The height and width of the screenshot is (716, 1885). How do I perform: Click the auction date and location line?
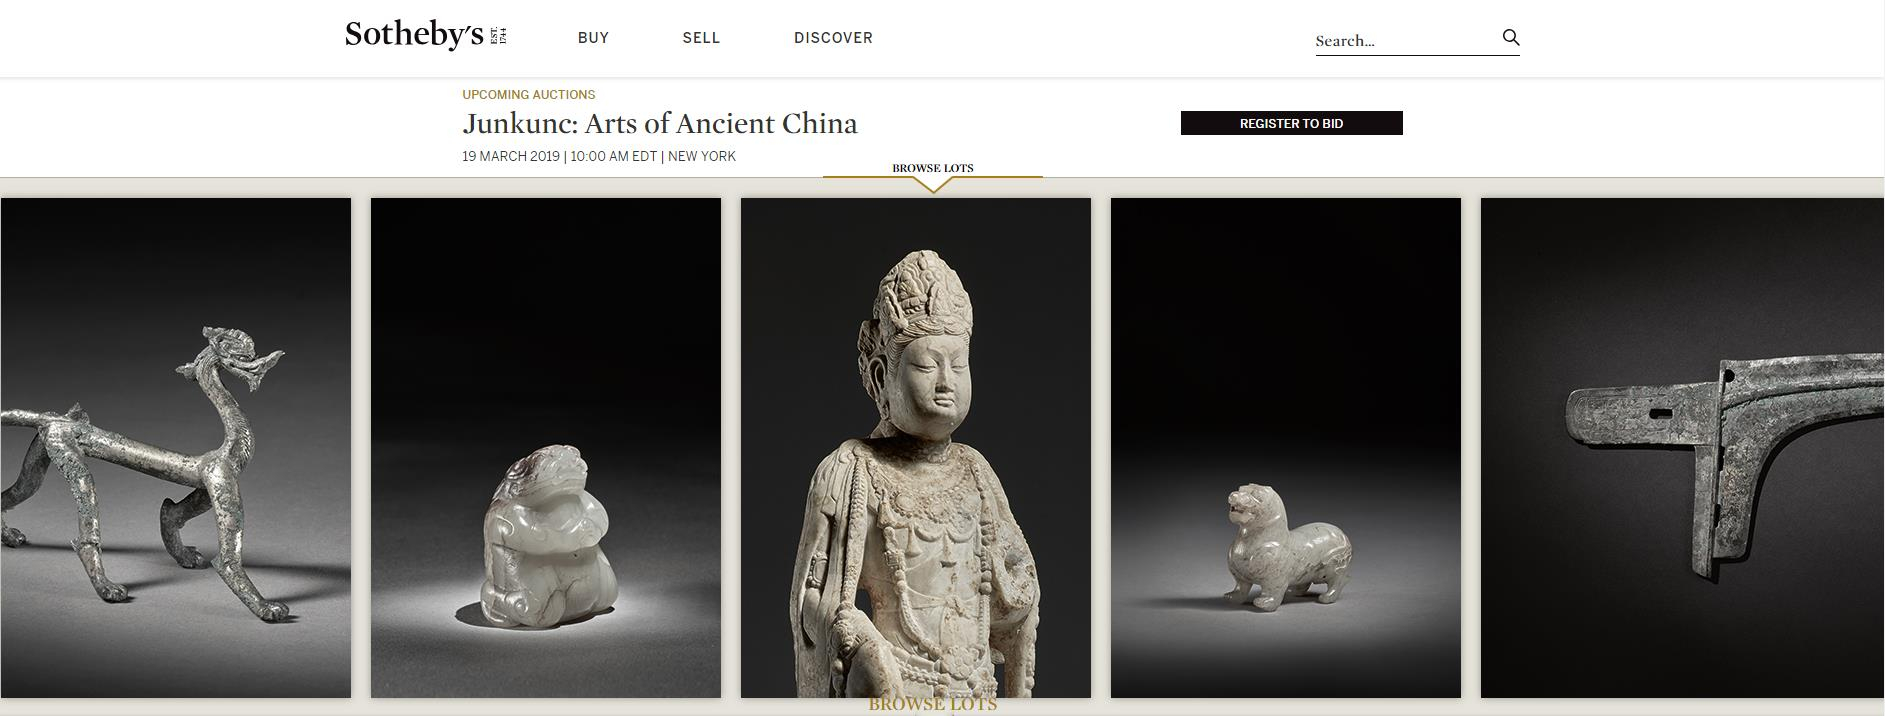[599, 156]
